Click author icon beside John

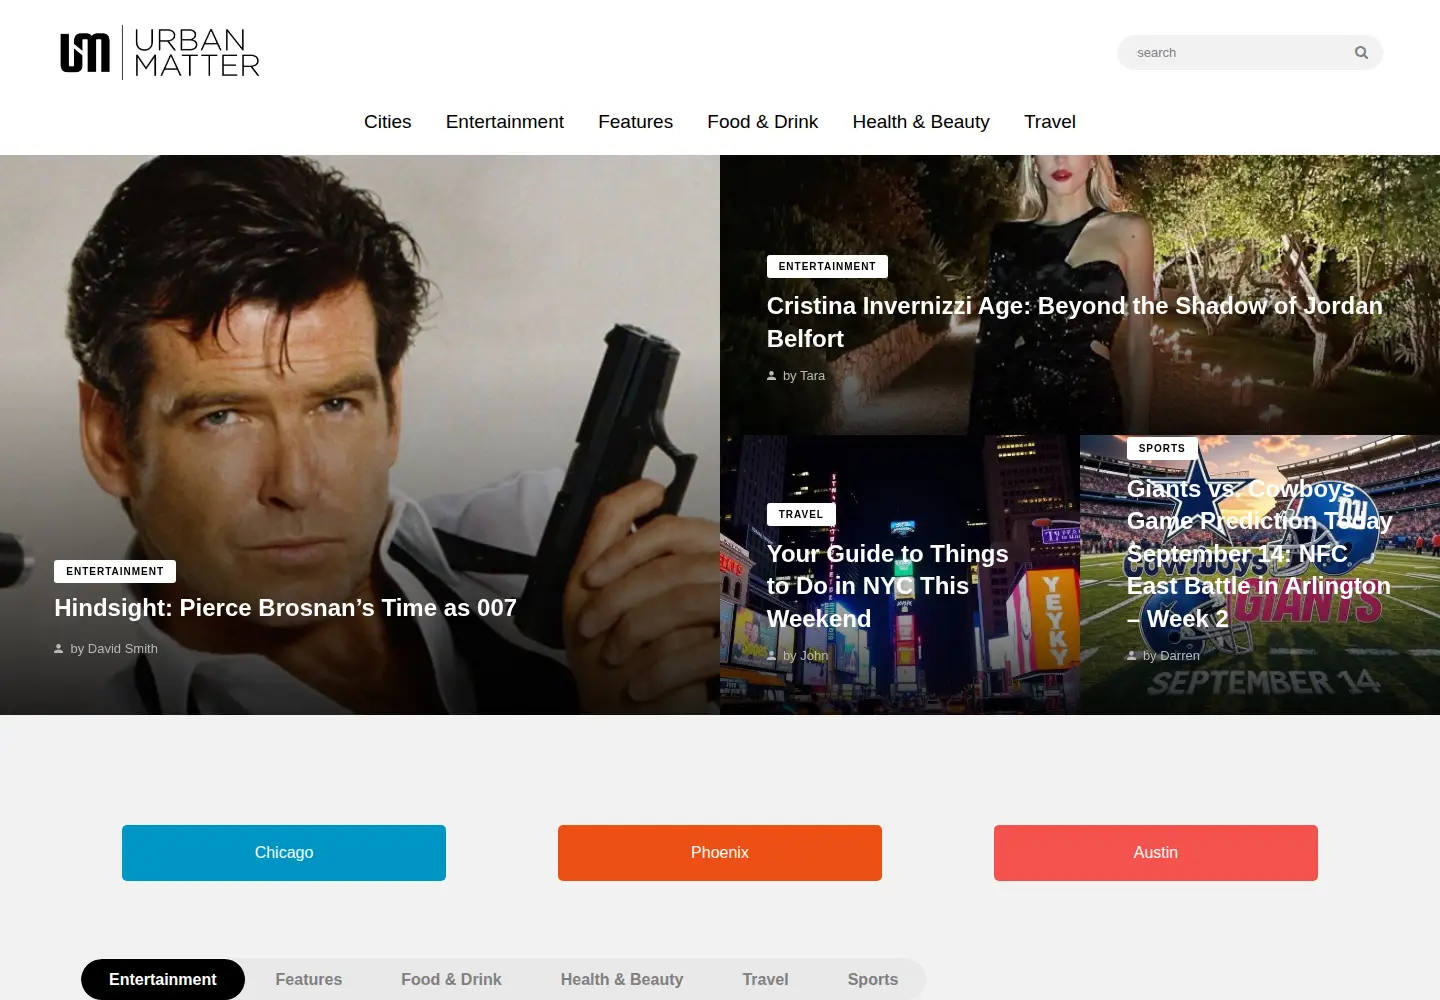point(772,656)
